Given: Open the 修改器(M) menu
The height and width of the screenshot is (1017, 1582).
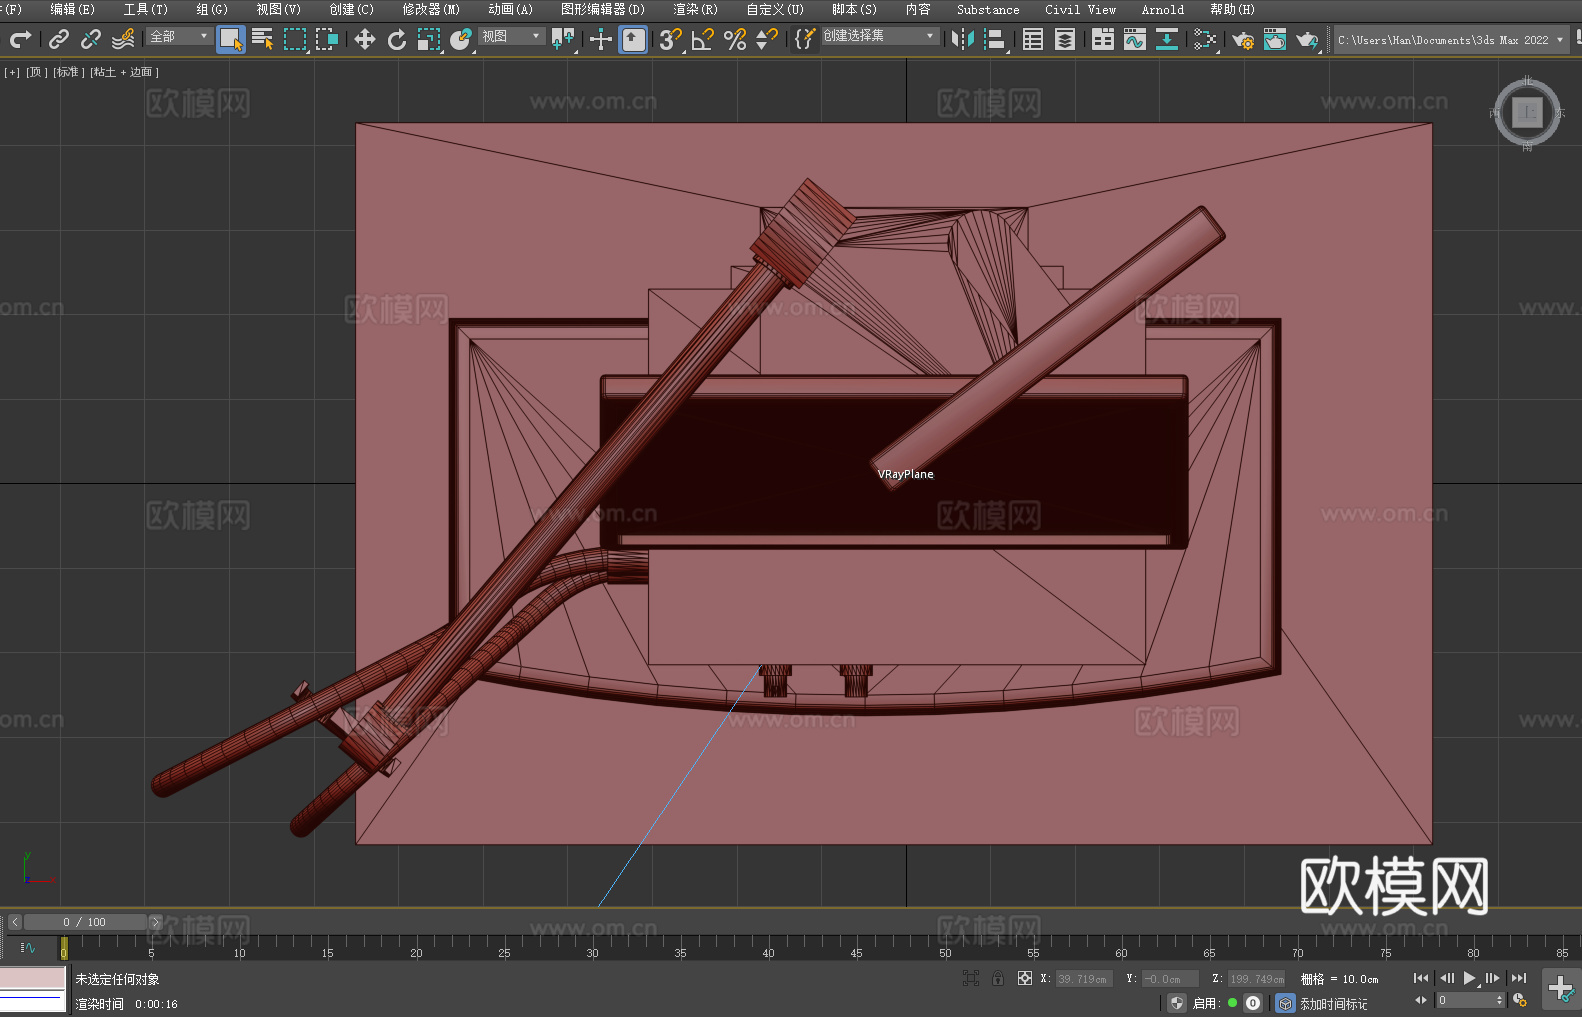Looking at the screenshot, I should (431, 9).
